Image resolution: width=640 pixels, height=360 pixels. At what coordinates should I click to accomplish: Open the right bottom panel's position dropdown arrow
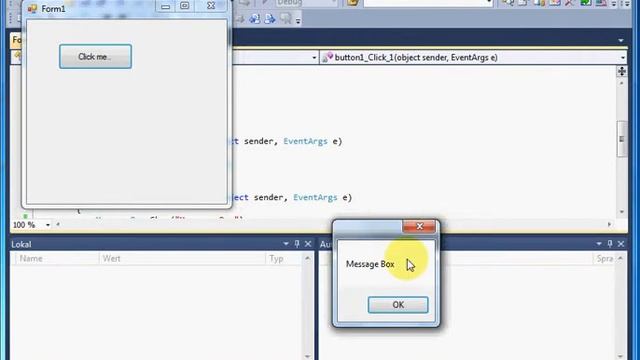[x=599, y=244]
